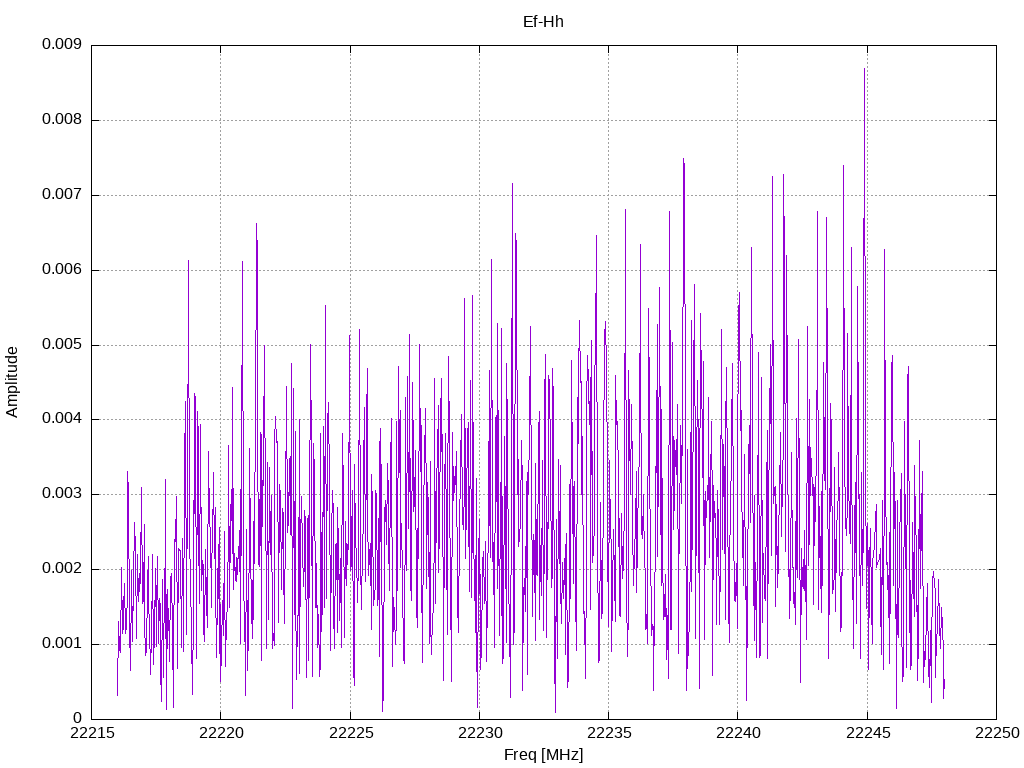Click the tallest spectrum peak near 22245 MHz
Image resolution: width=1024 pixels, height=768 pixels.
pos(865,69)
